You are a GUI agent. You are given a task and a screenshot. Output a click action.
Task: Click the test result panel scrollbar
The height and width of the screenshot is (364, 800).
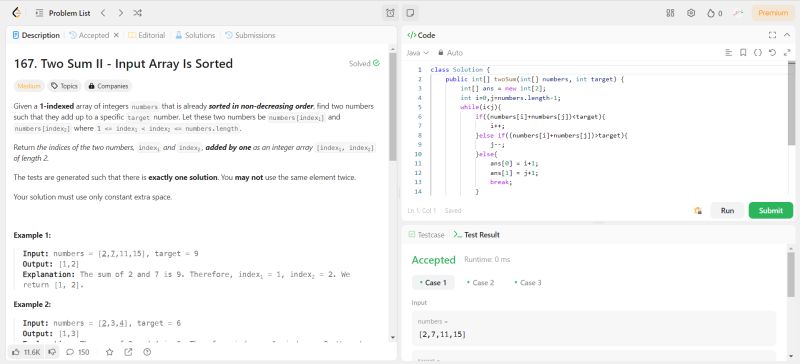791,275
